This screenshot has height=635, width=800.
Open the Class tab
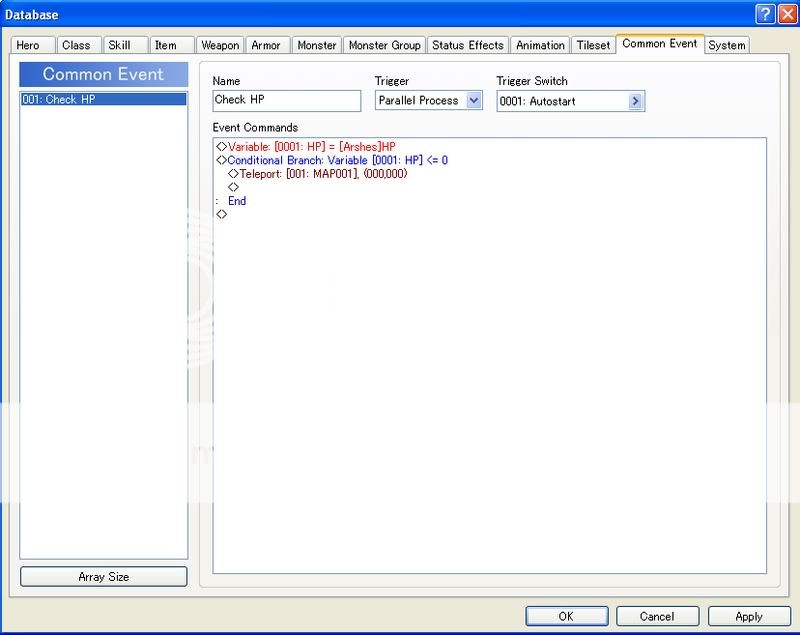pos(75,46)
